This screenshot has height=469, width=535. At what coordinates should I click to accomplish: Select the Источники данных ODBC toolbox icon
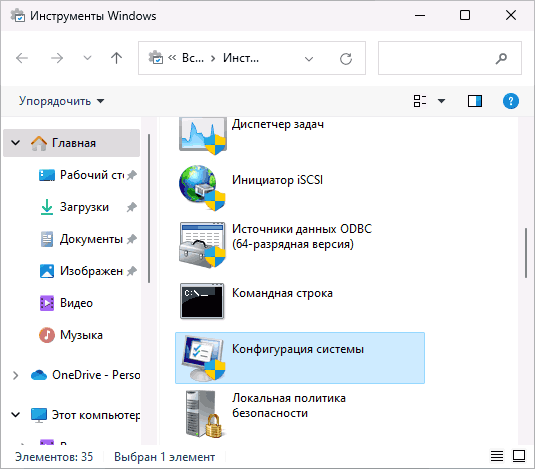[x=202, y=245]
